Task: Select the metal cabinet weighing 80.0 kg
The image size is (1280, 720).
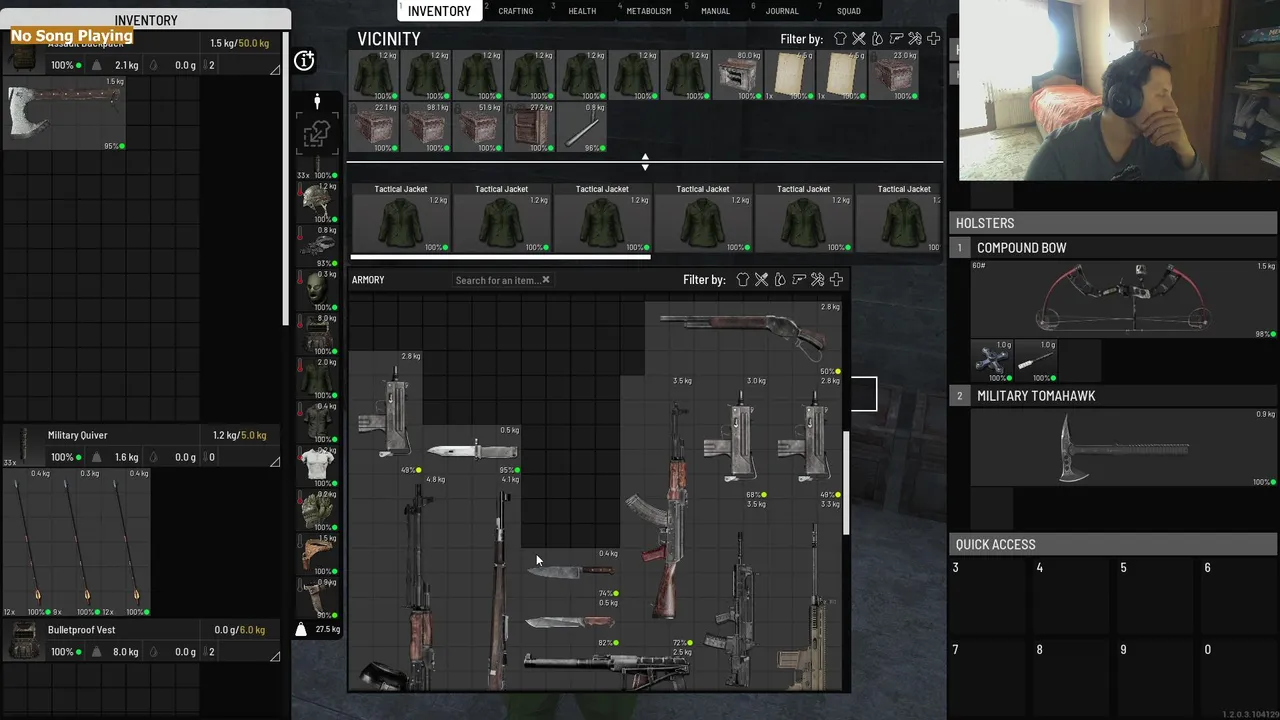Action: 739,75
